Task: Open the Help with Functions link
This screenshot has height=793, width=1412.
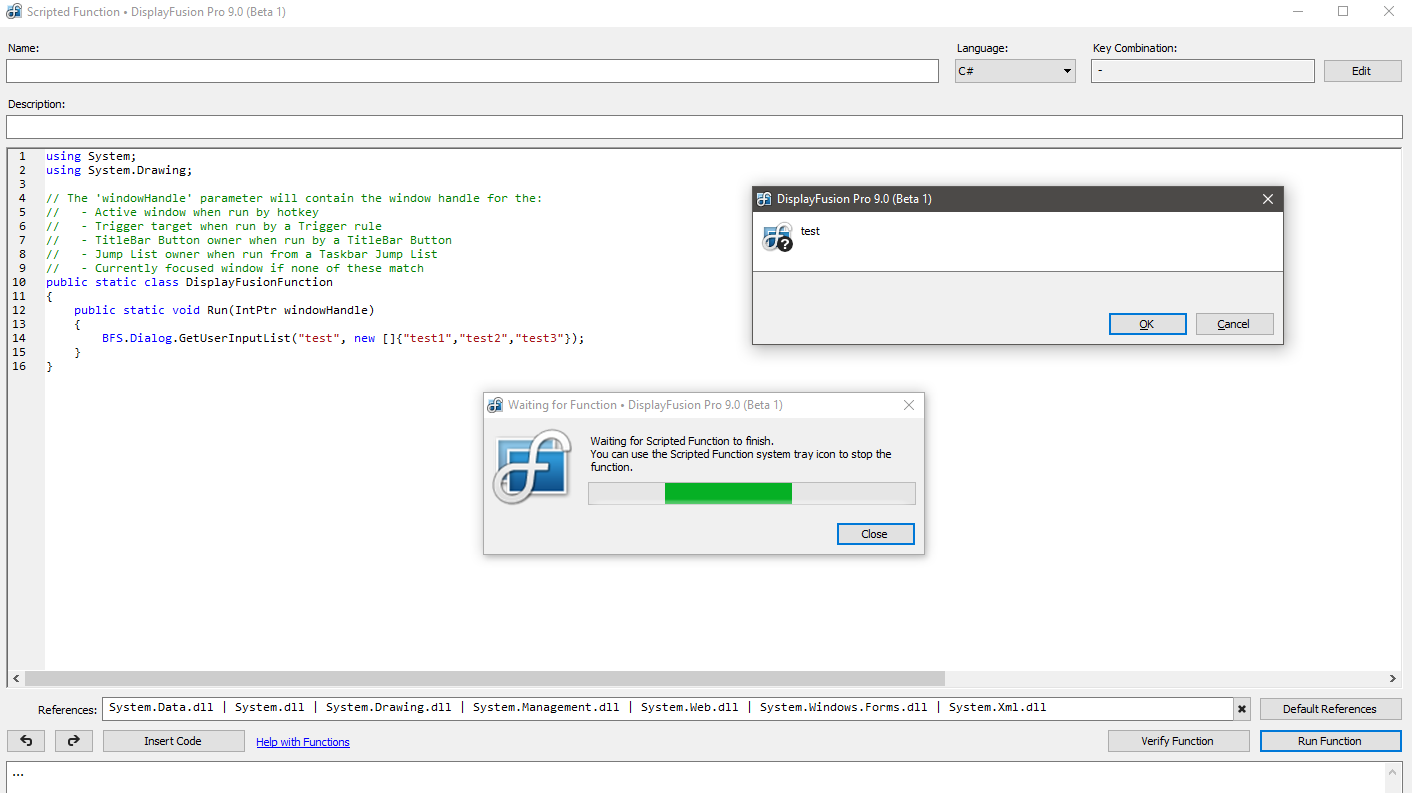Action: pos(303,742)
